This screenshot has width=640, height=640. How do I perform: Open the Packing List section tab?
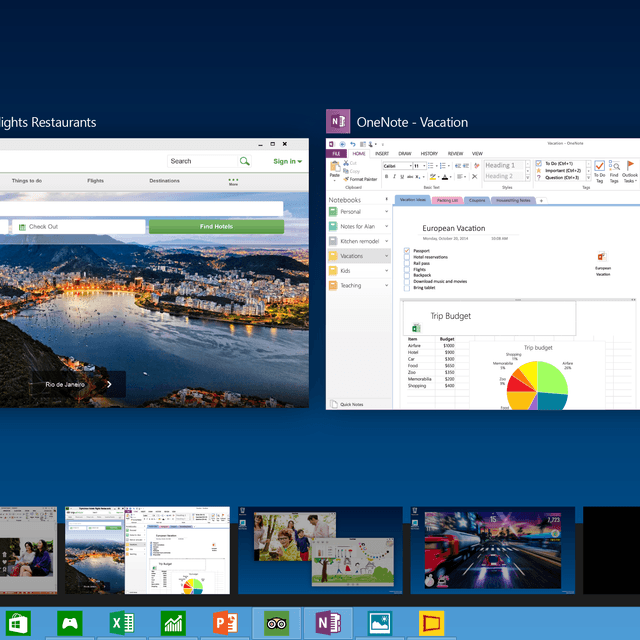pos(447,200)
